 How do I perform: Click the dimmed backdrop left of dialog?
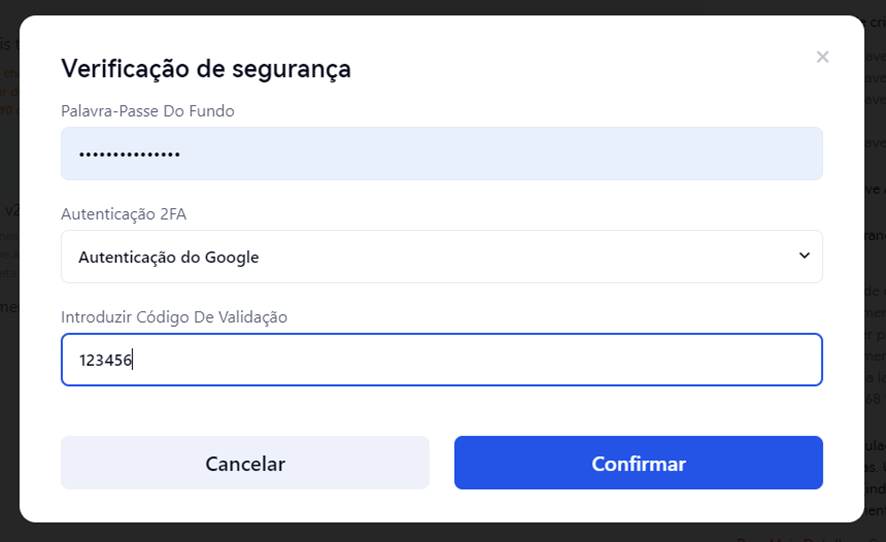9,300
